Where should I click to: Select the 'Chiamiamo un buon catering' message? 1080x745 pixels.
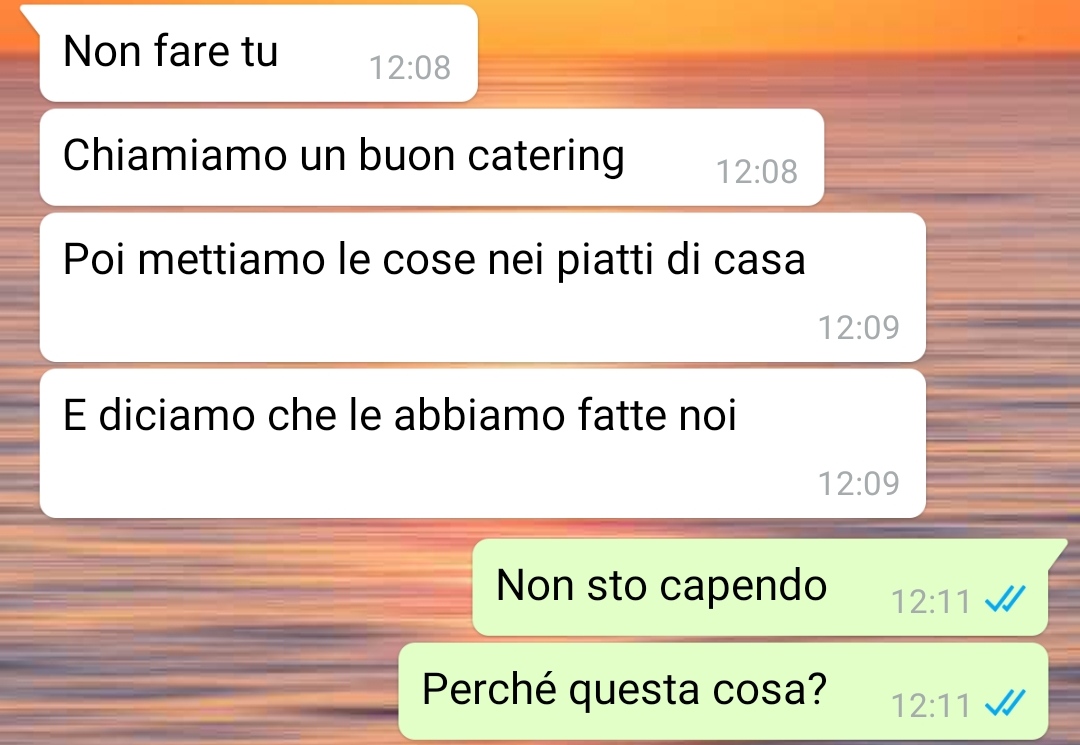coord(432,157)
